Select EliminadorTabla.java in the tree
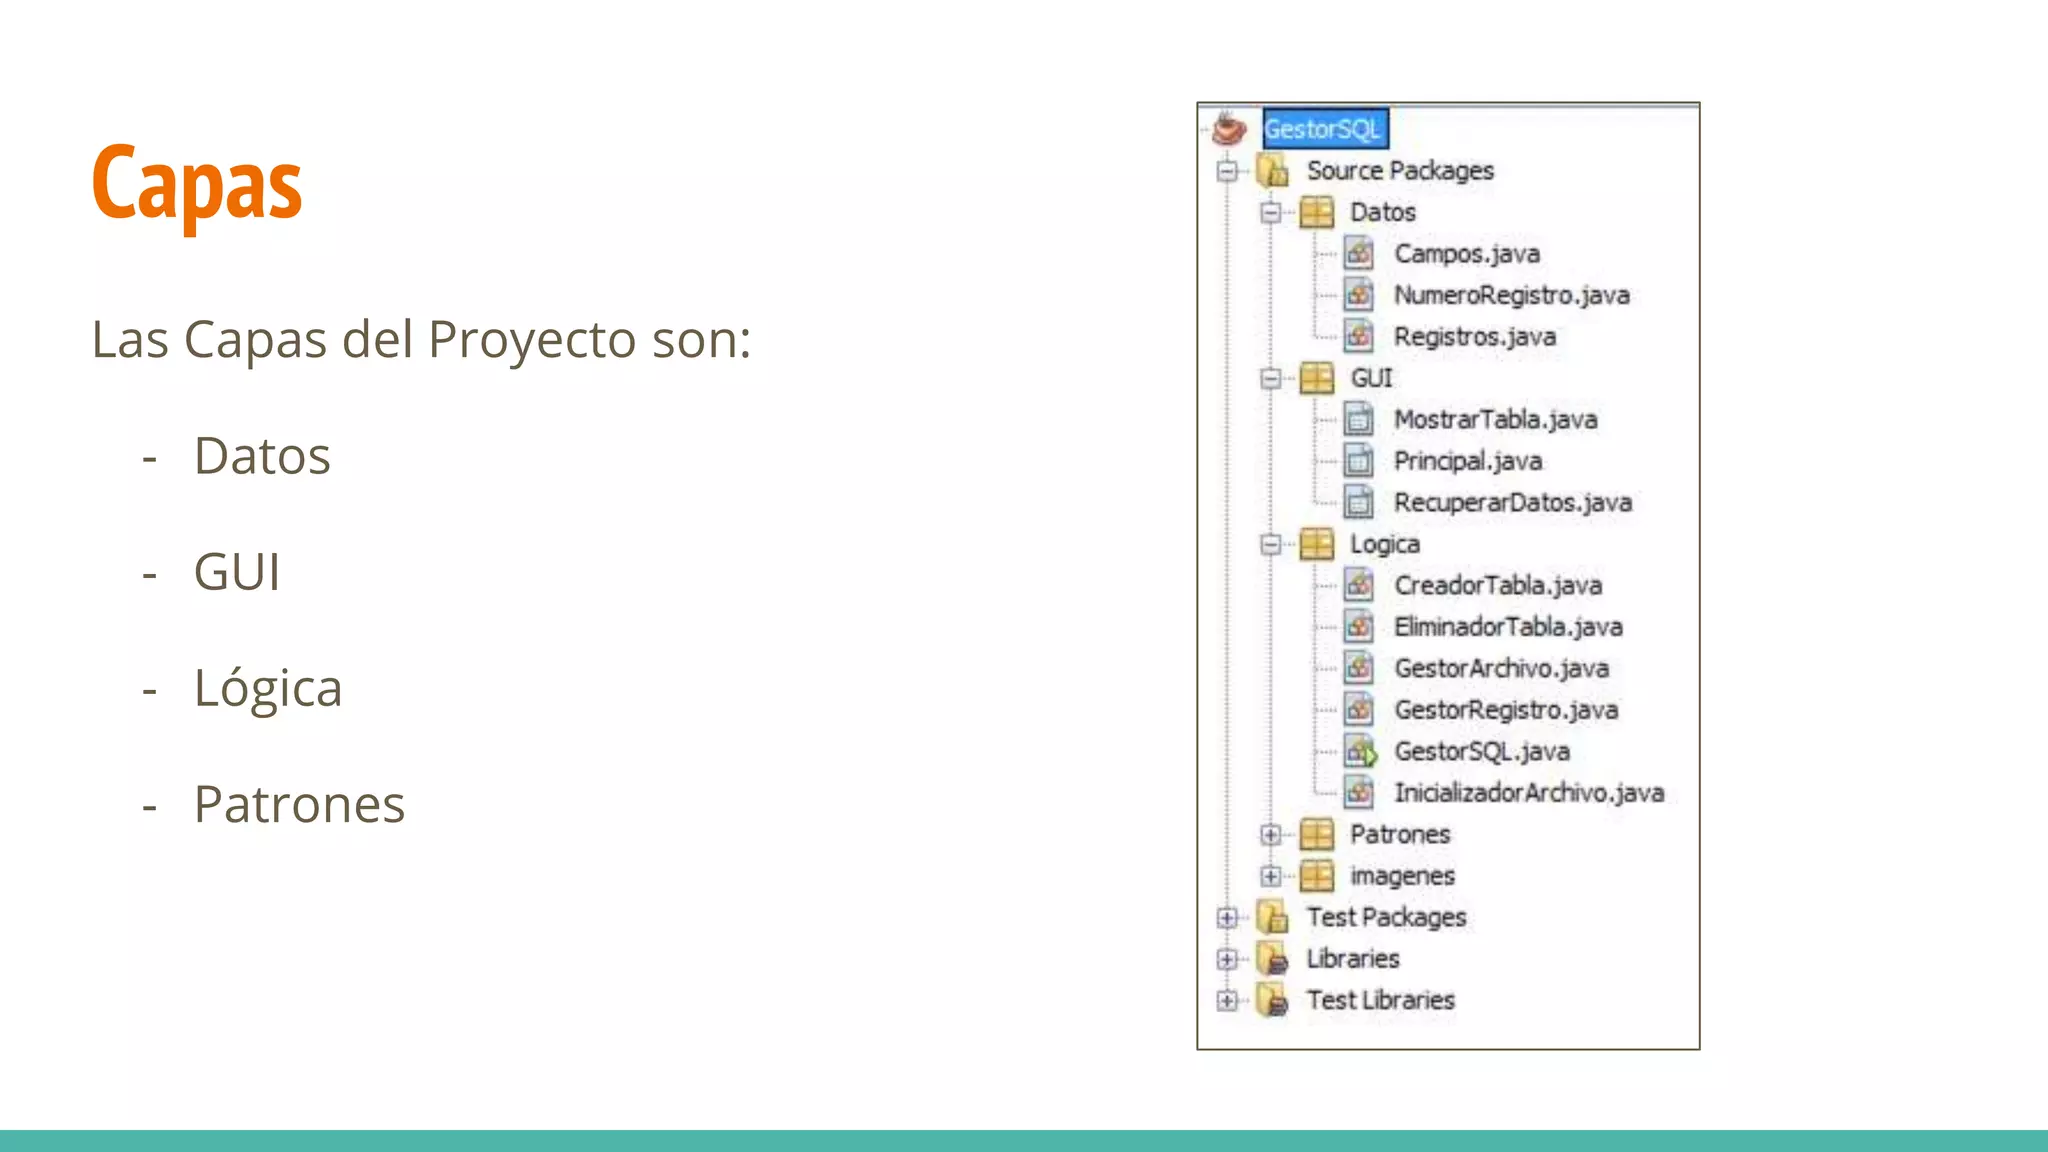Viewport: 2048px width, 1152px height. click(1508, 627)
